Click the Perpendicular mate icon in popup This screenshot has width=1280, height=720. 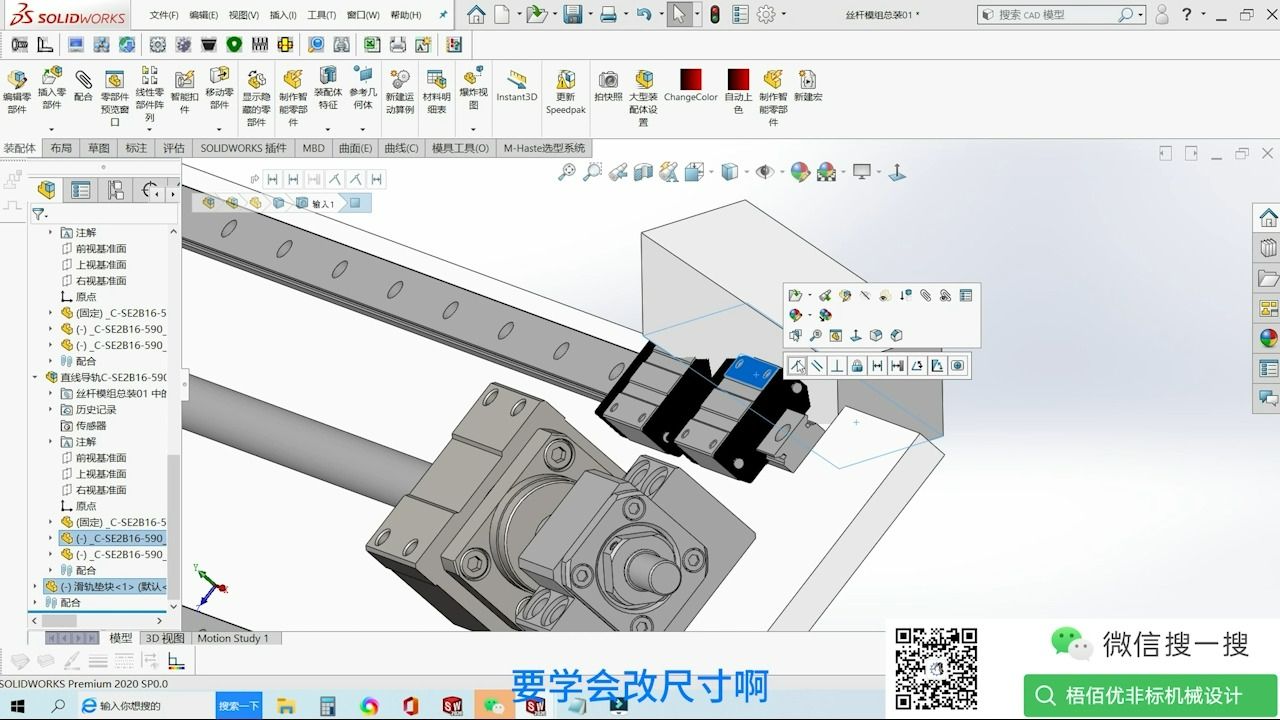click(x=837, y=366)
